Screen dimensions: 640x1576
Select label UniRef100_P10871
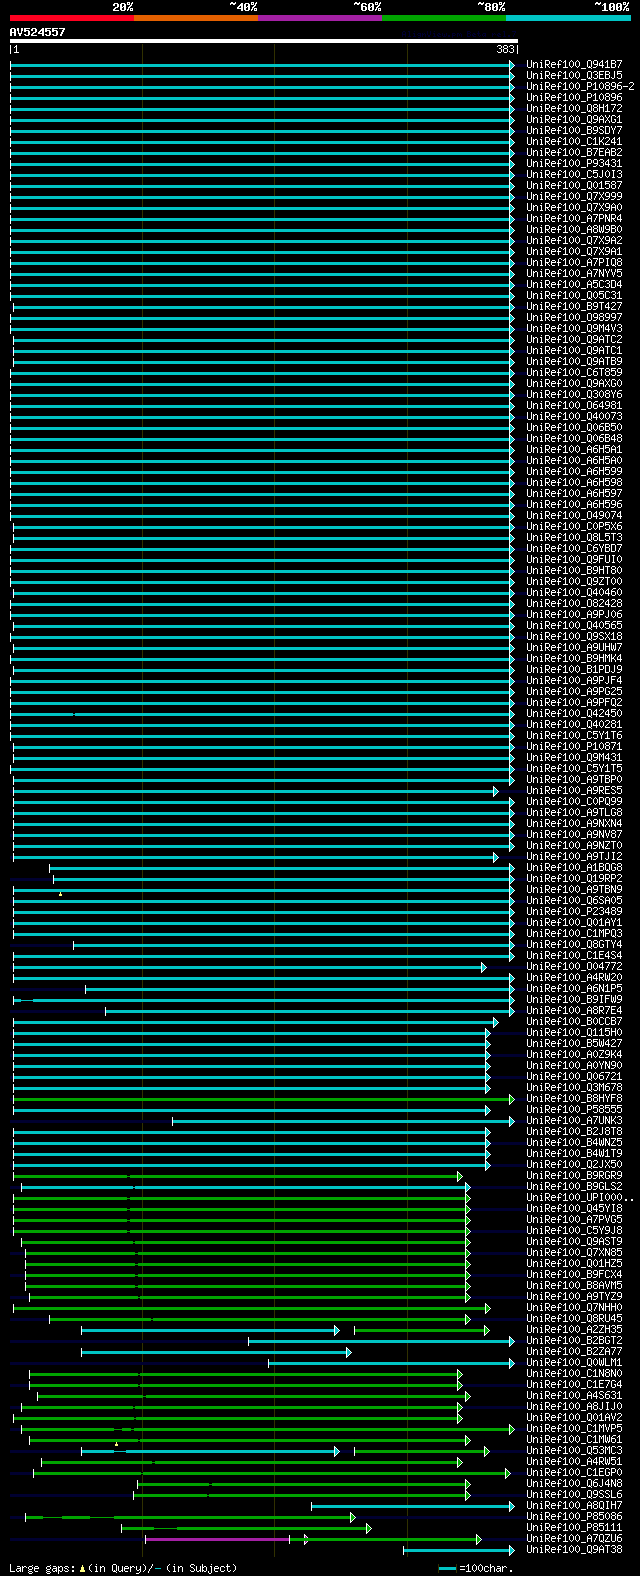click(x=574, y=746)
